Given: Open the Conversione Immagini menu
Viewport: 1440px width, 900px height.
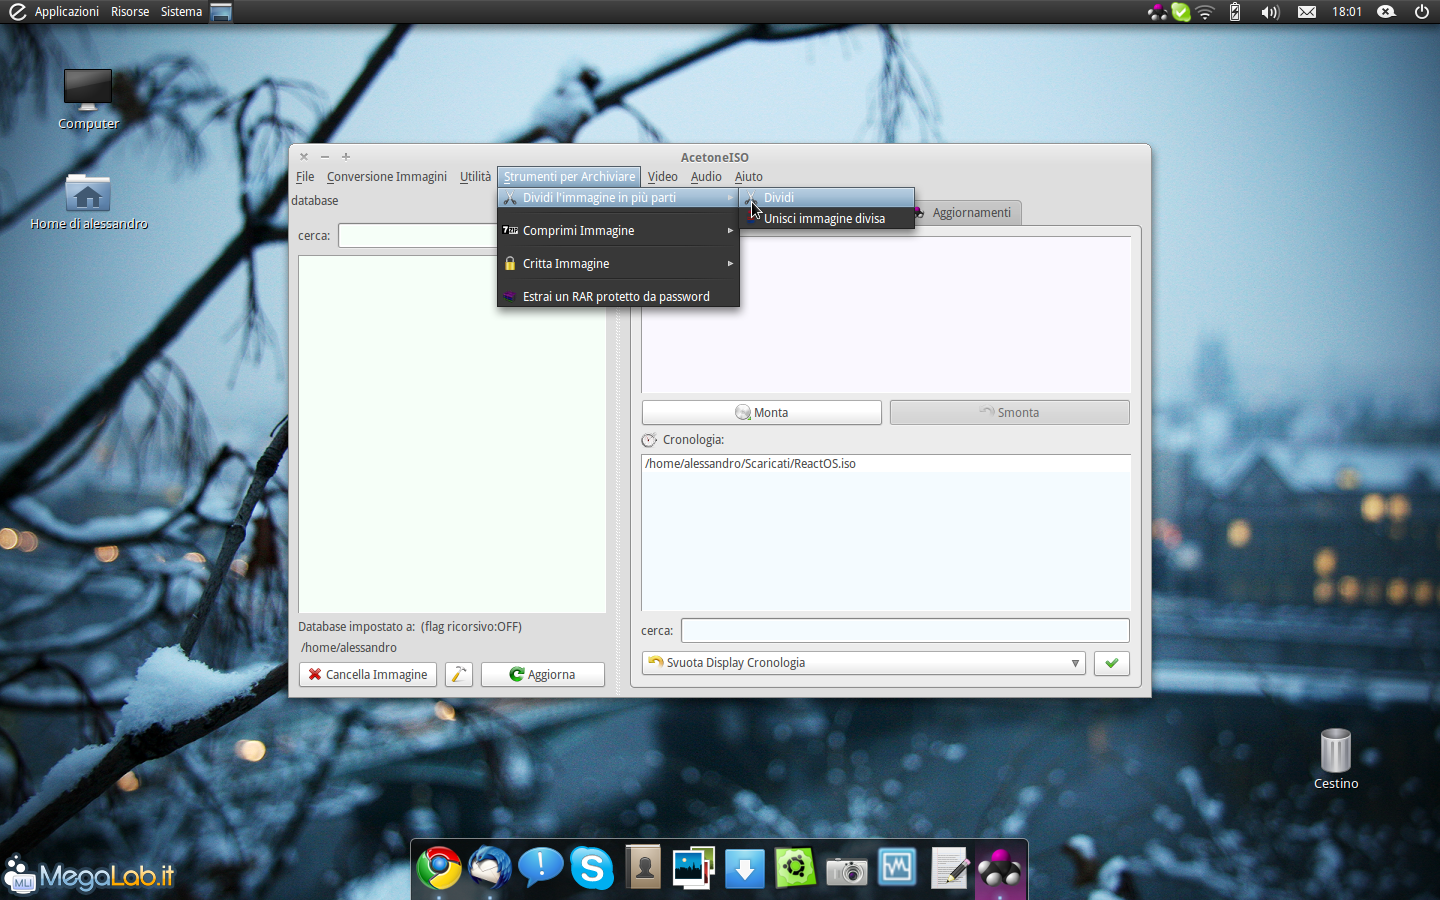Looking at the screenshot, I should 386,177.
